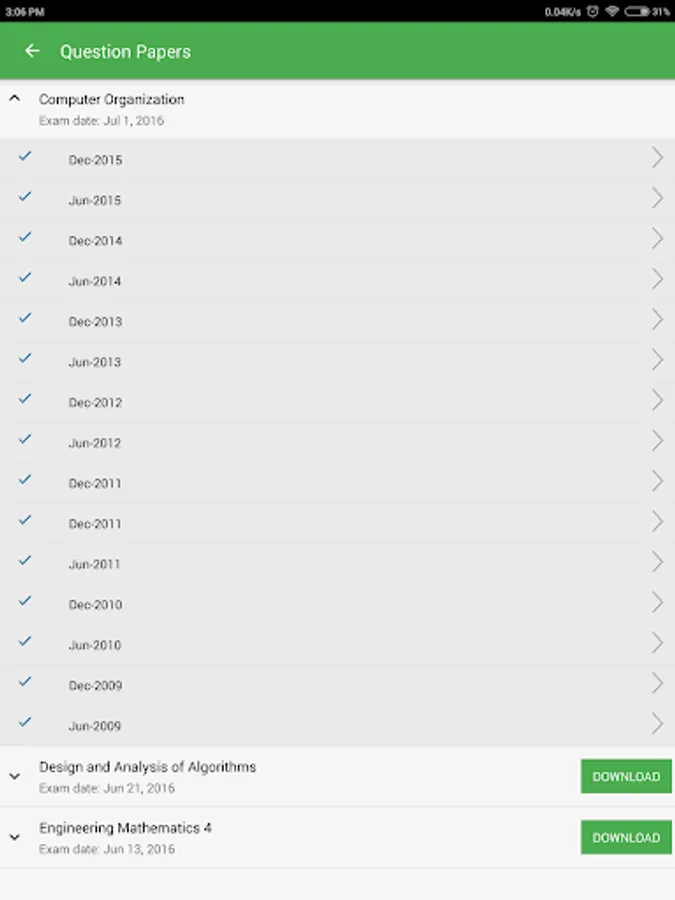The width and height of the screenshot is (675, 900).
Task: Tap the Wi-Fi icon in status bar
Action: tap(612, 11)
